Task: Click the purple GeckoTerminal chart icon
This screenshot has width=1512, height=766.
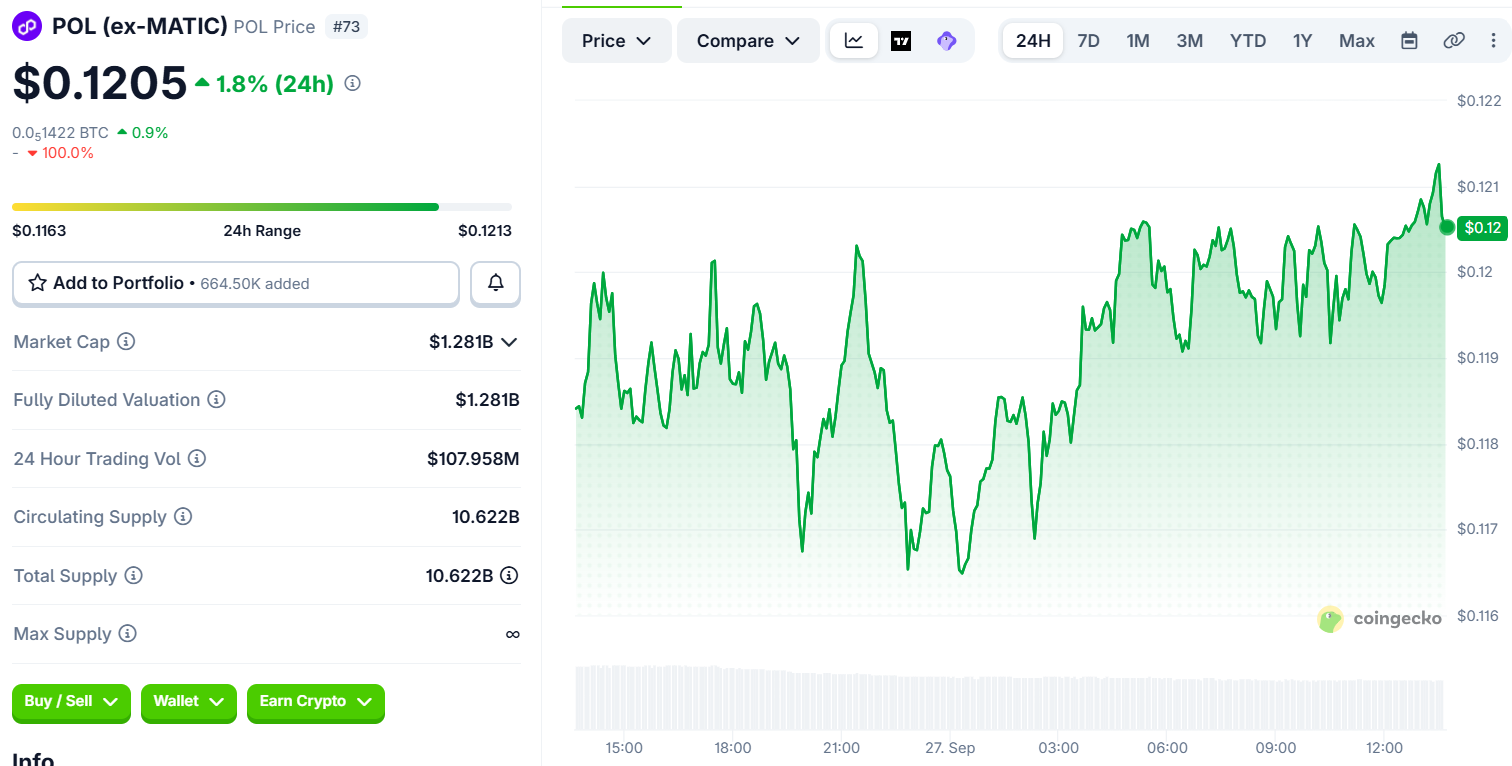Action: (x=947, y=41)
